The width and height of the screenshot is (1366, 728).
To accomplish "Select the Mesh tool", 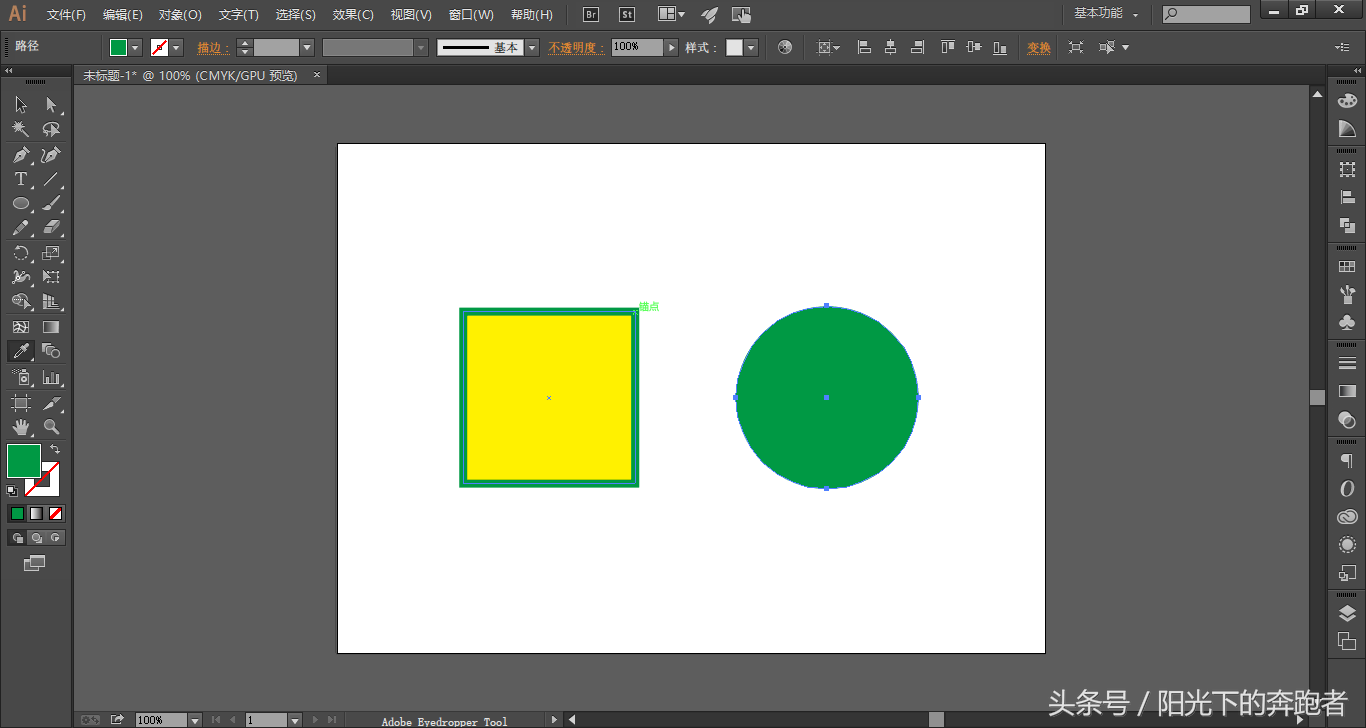I will pos(20,327).
